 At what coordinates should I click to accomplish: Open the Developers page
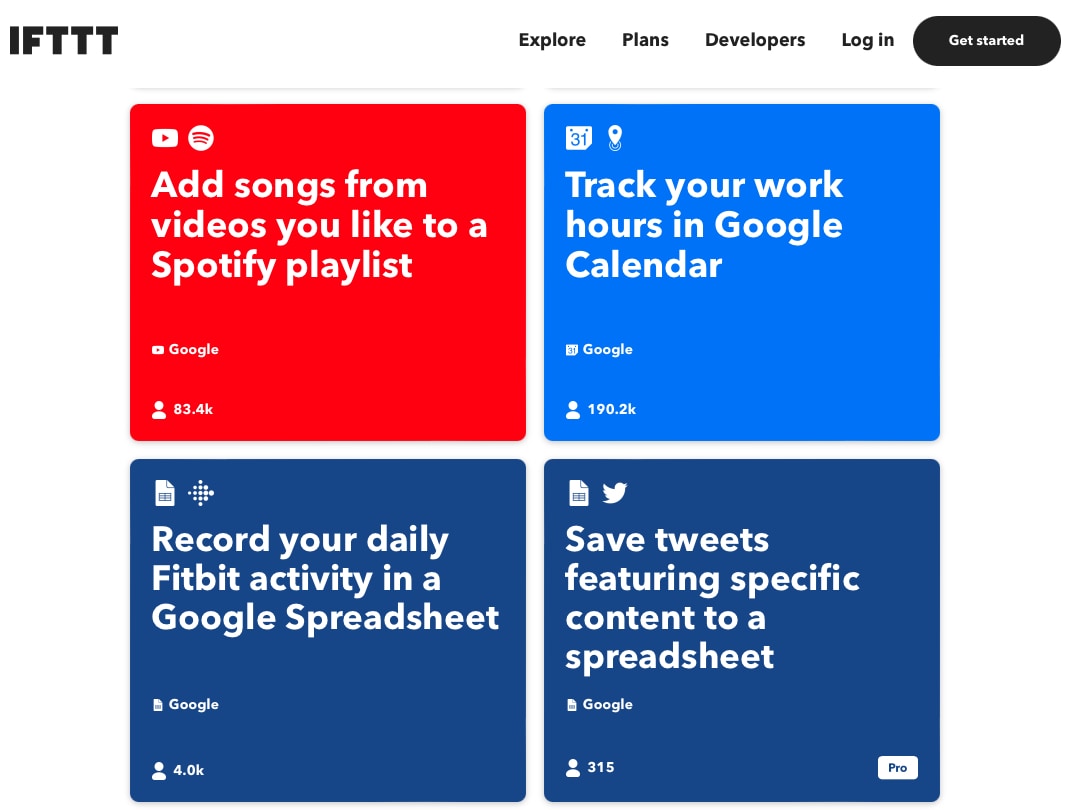755,40
